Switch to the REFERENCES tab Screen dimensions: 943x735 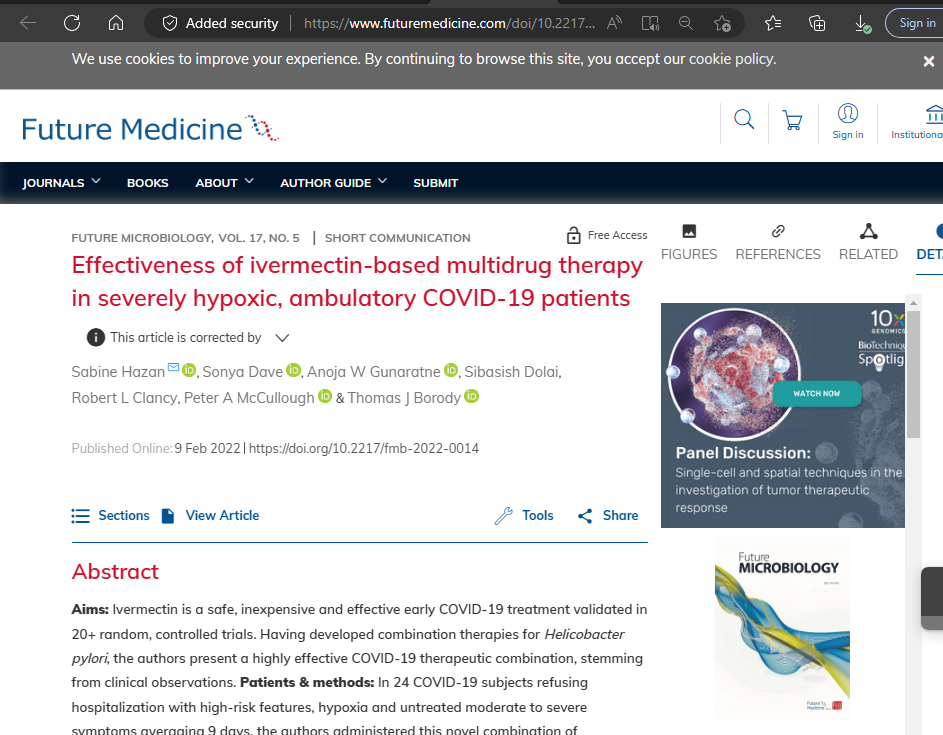778,242
